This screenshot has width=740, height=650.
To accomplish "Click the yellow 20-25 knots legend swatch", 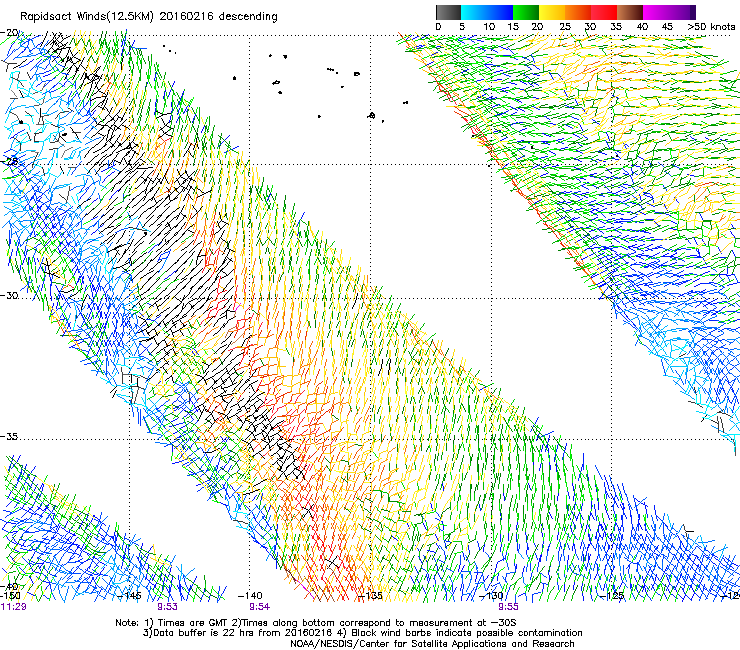I will pyautogui.click(x=551, y=12).
